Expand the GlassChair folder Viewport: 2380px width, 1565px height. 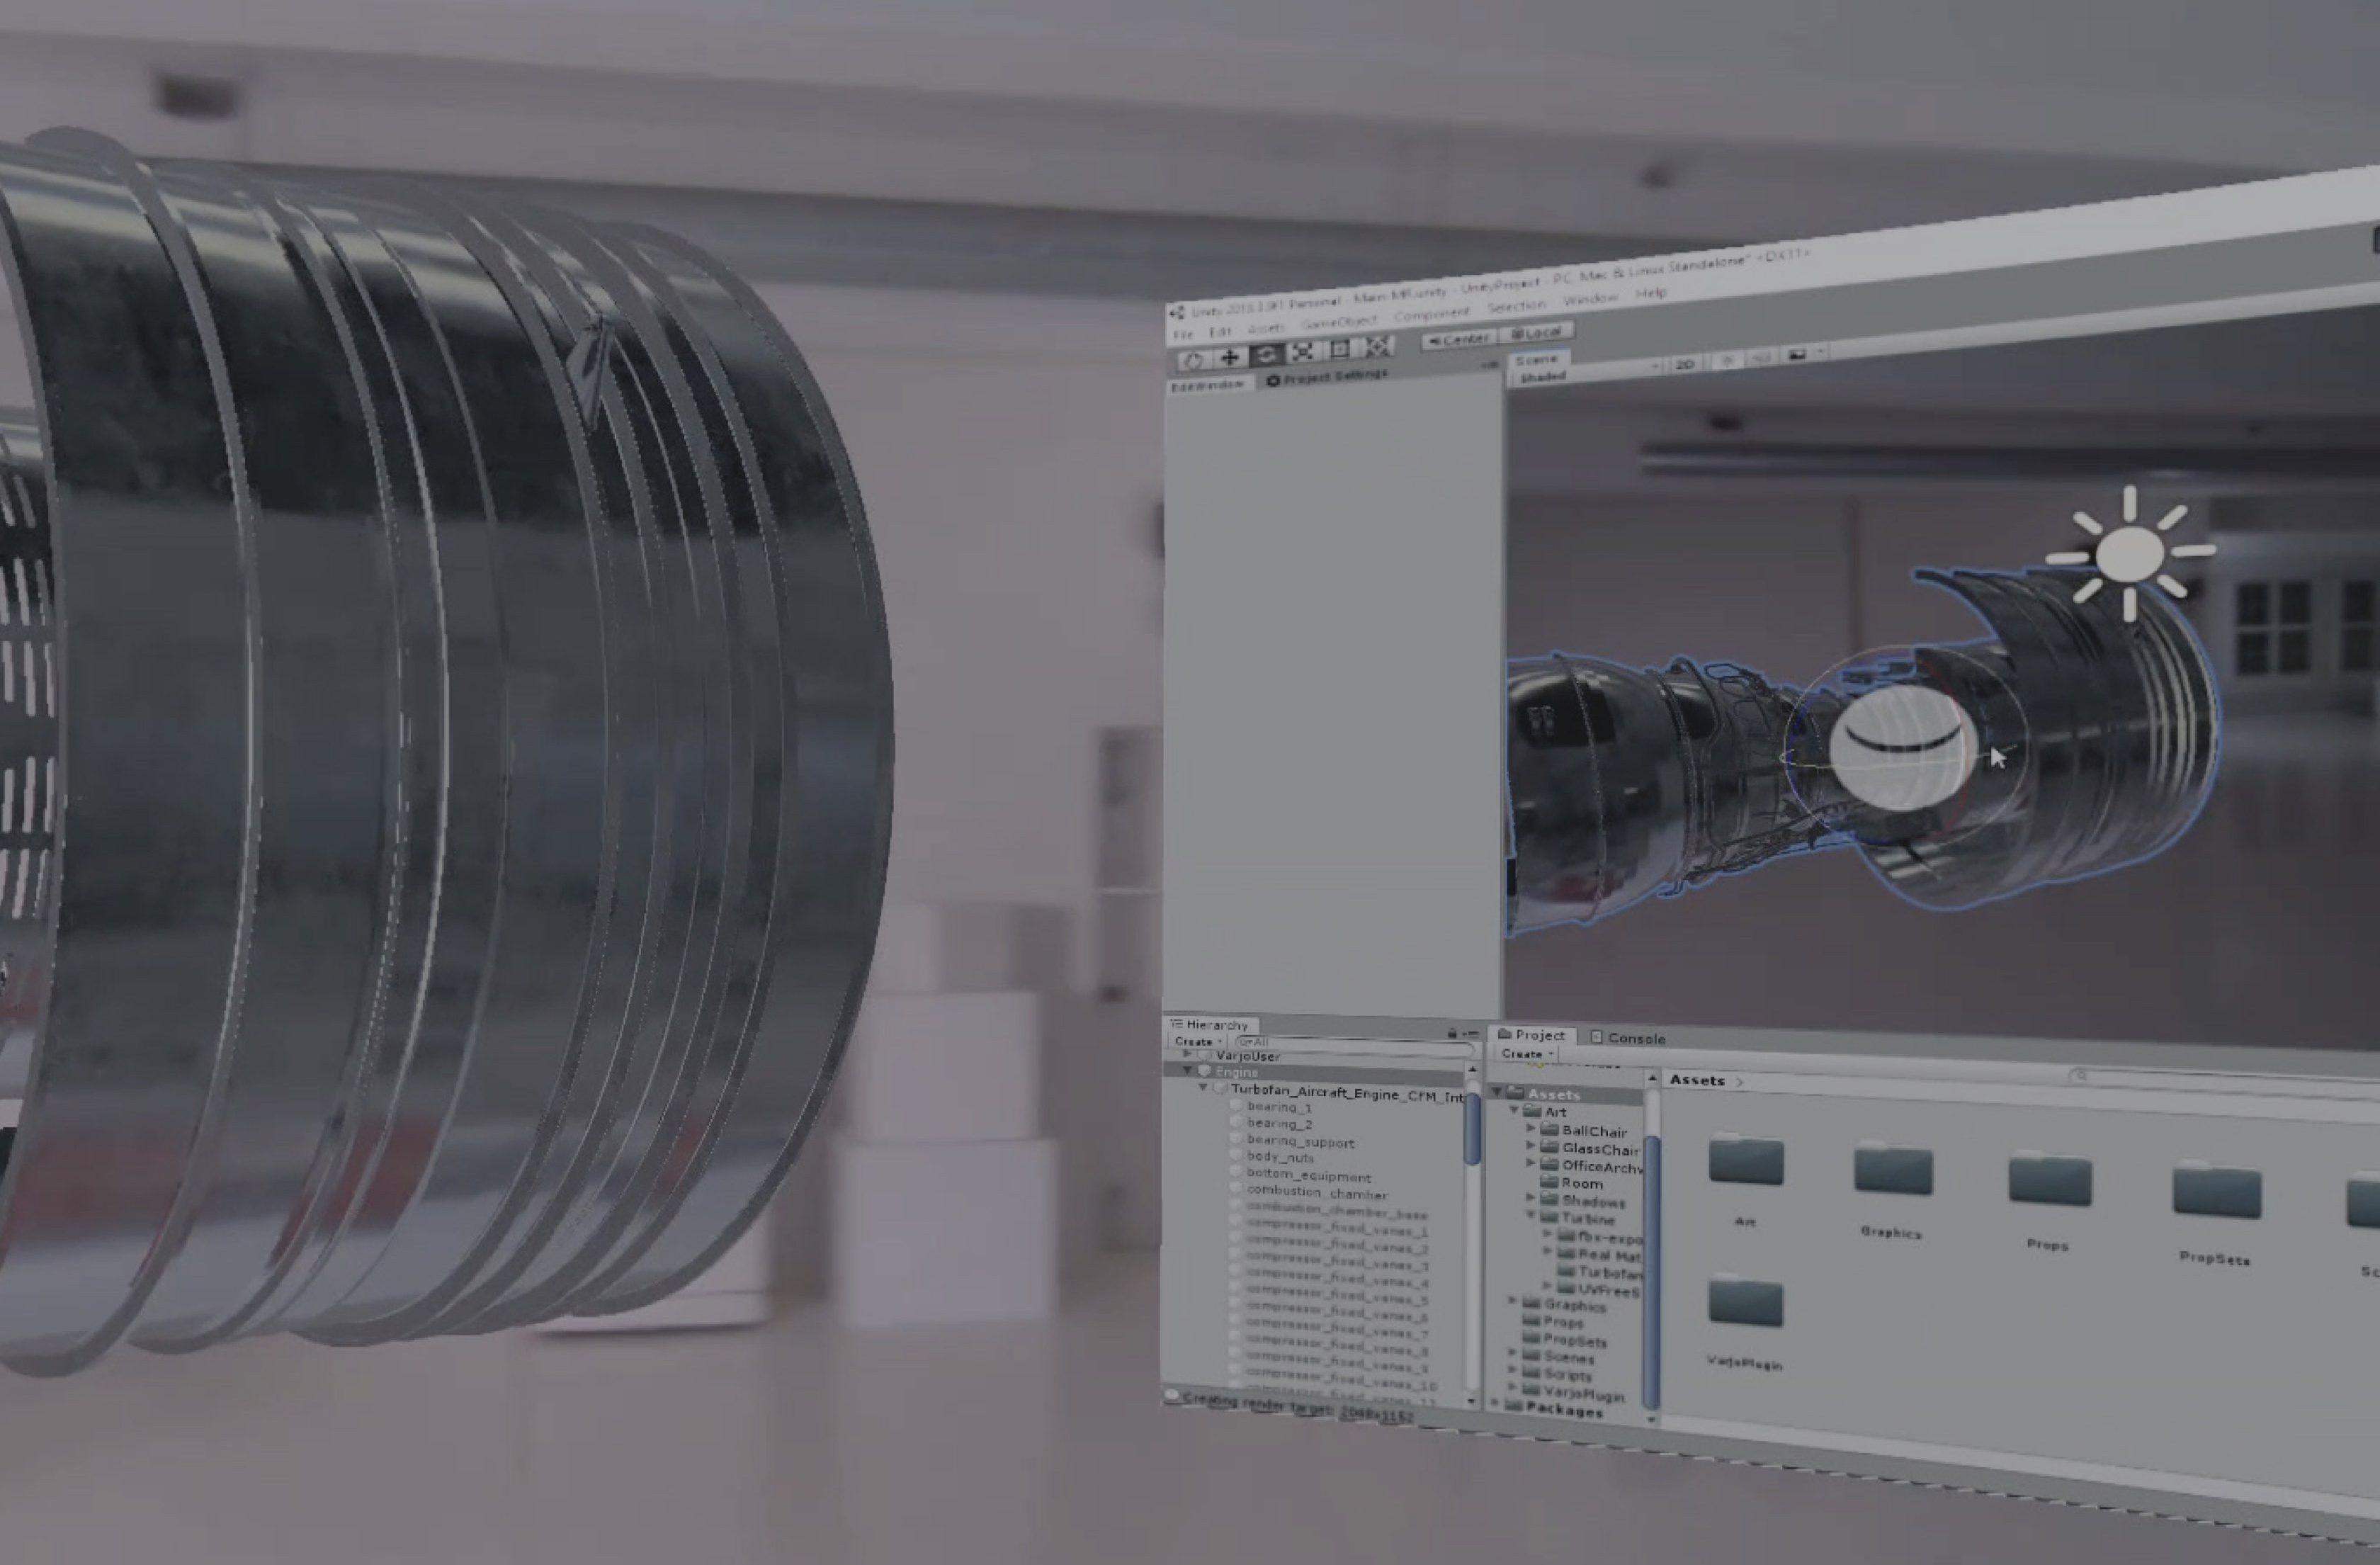[1530, 1146]
